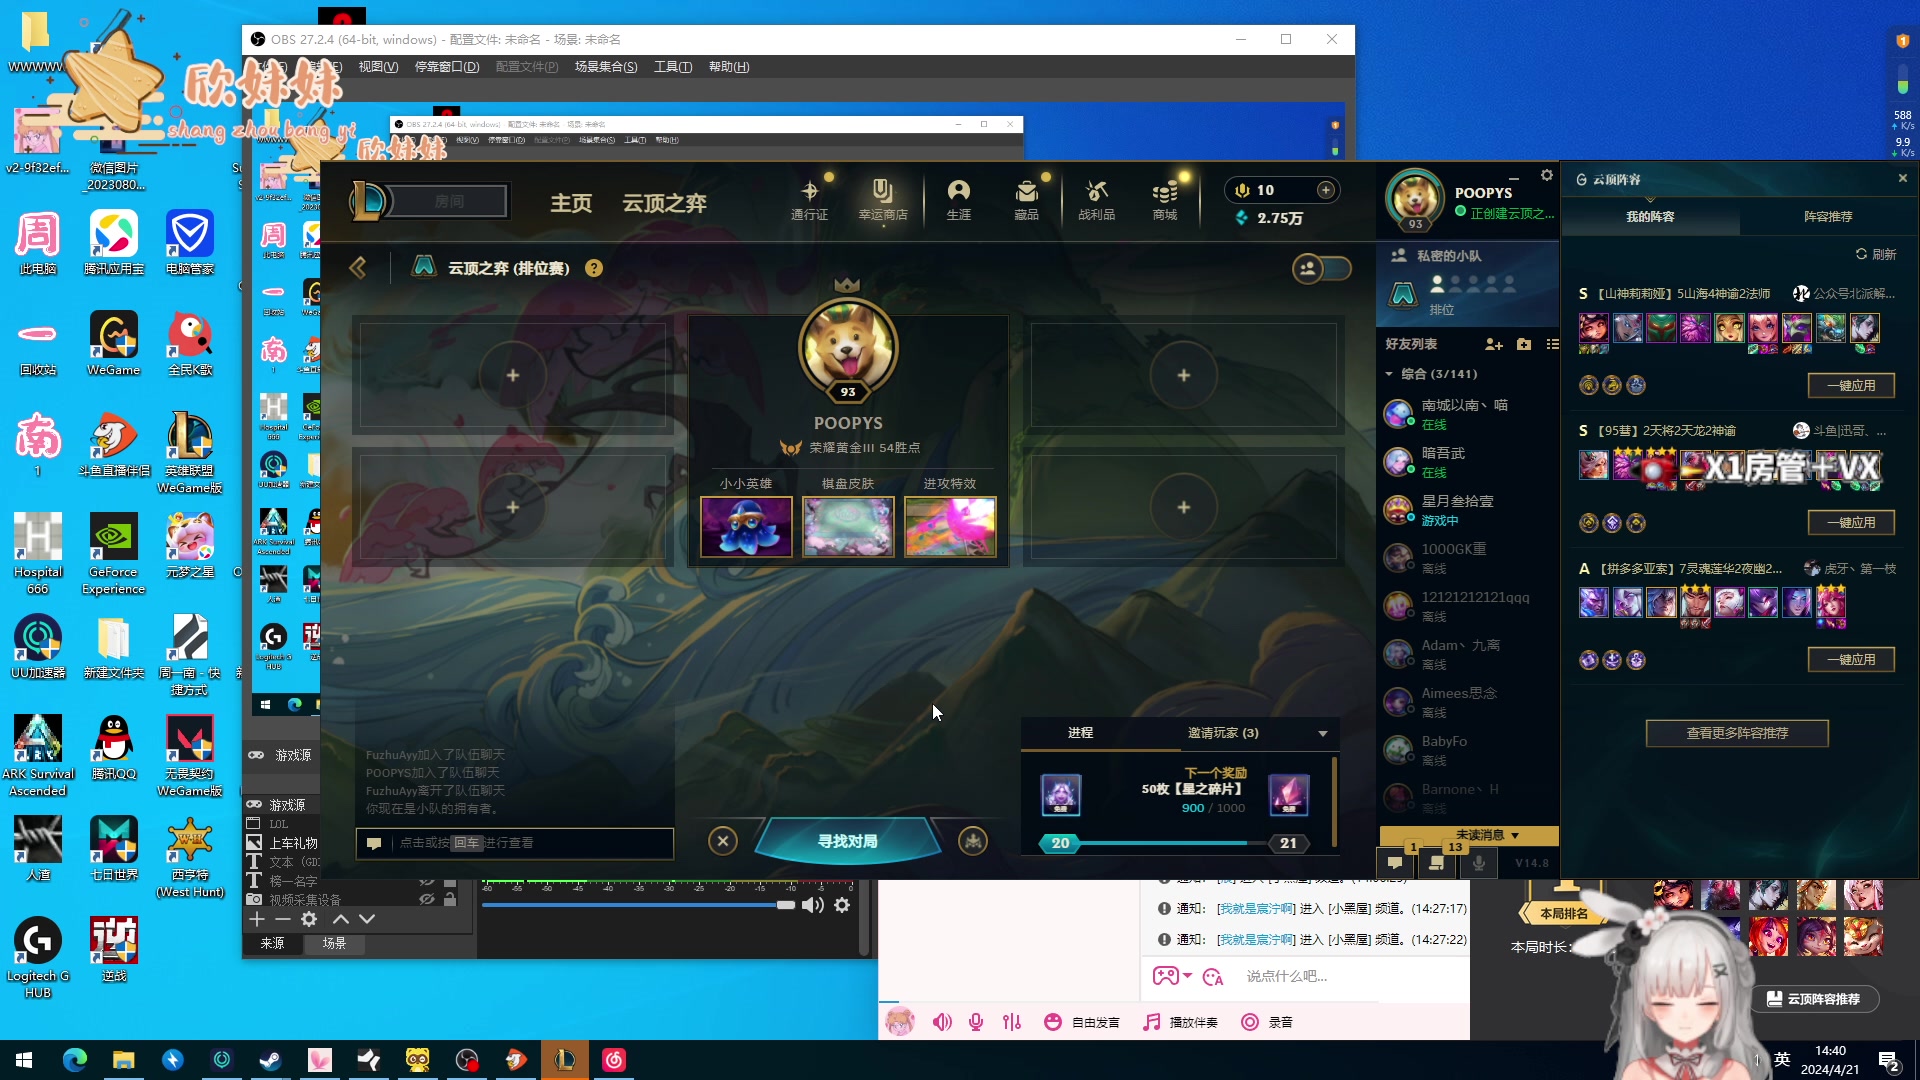Open the 战利品 loot icon
This screenshot has width=1920, height=1080.
click(1096, 200)
